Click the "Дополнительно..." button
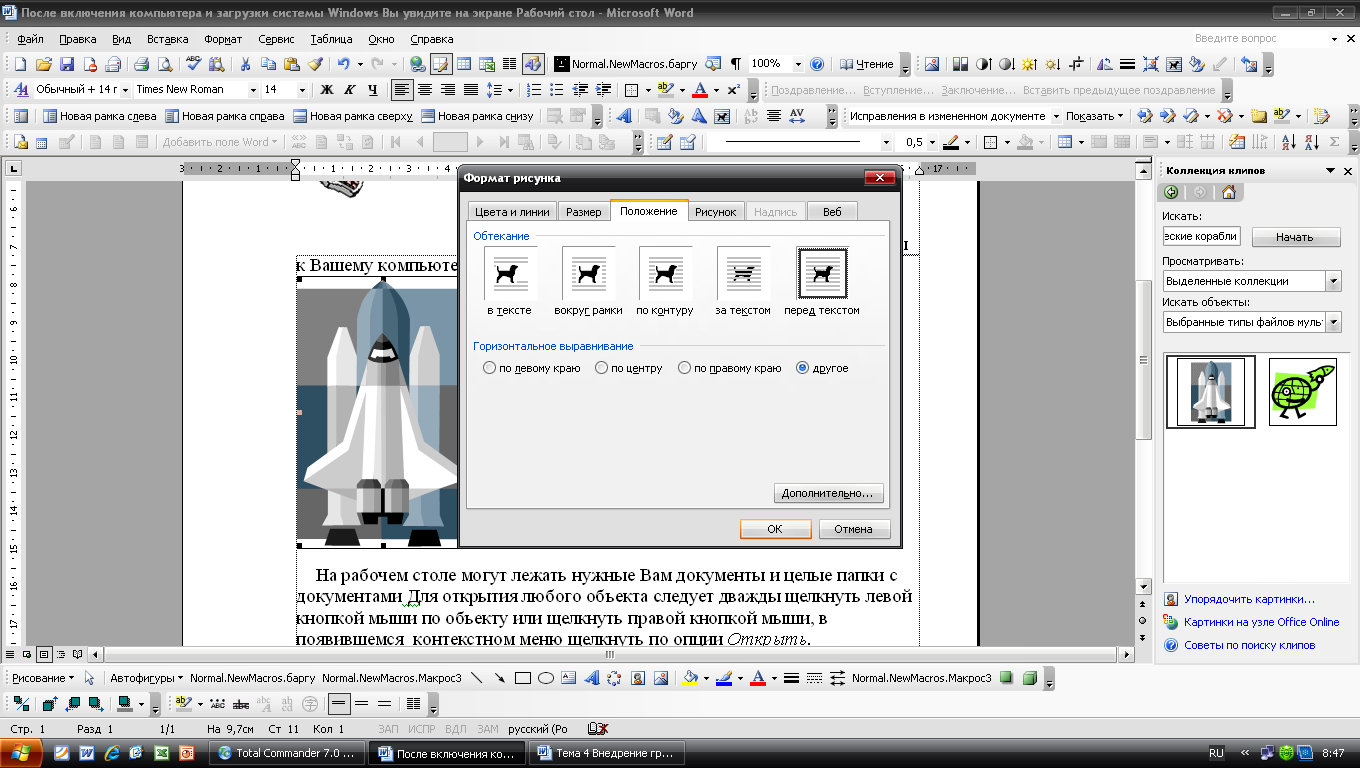This screenshot has height=768, width=1360. coord(829,493)
